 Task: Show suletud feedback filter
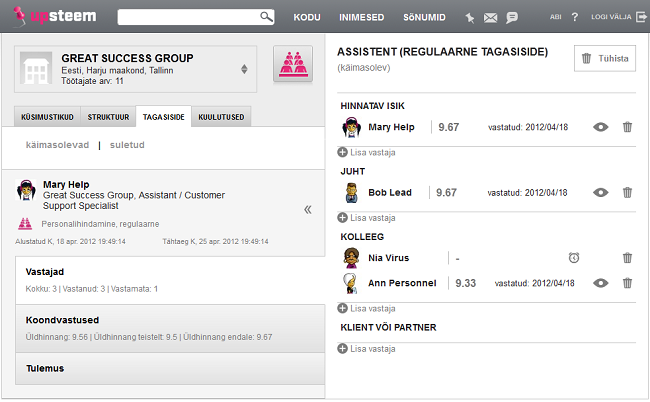tap(127, 145)
